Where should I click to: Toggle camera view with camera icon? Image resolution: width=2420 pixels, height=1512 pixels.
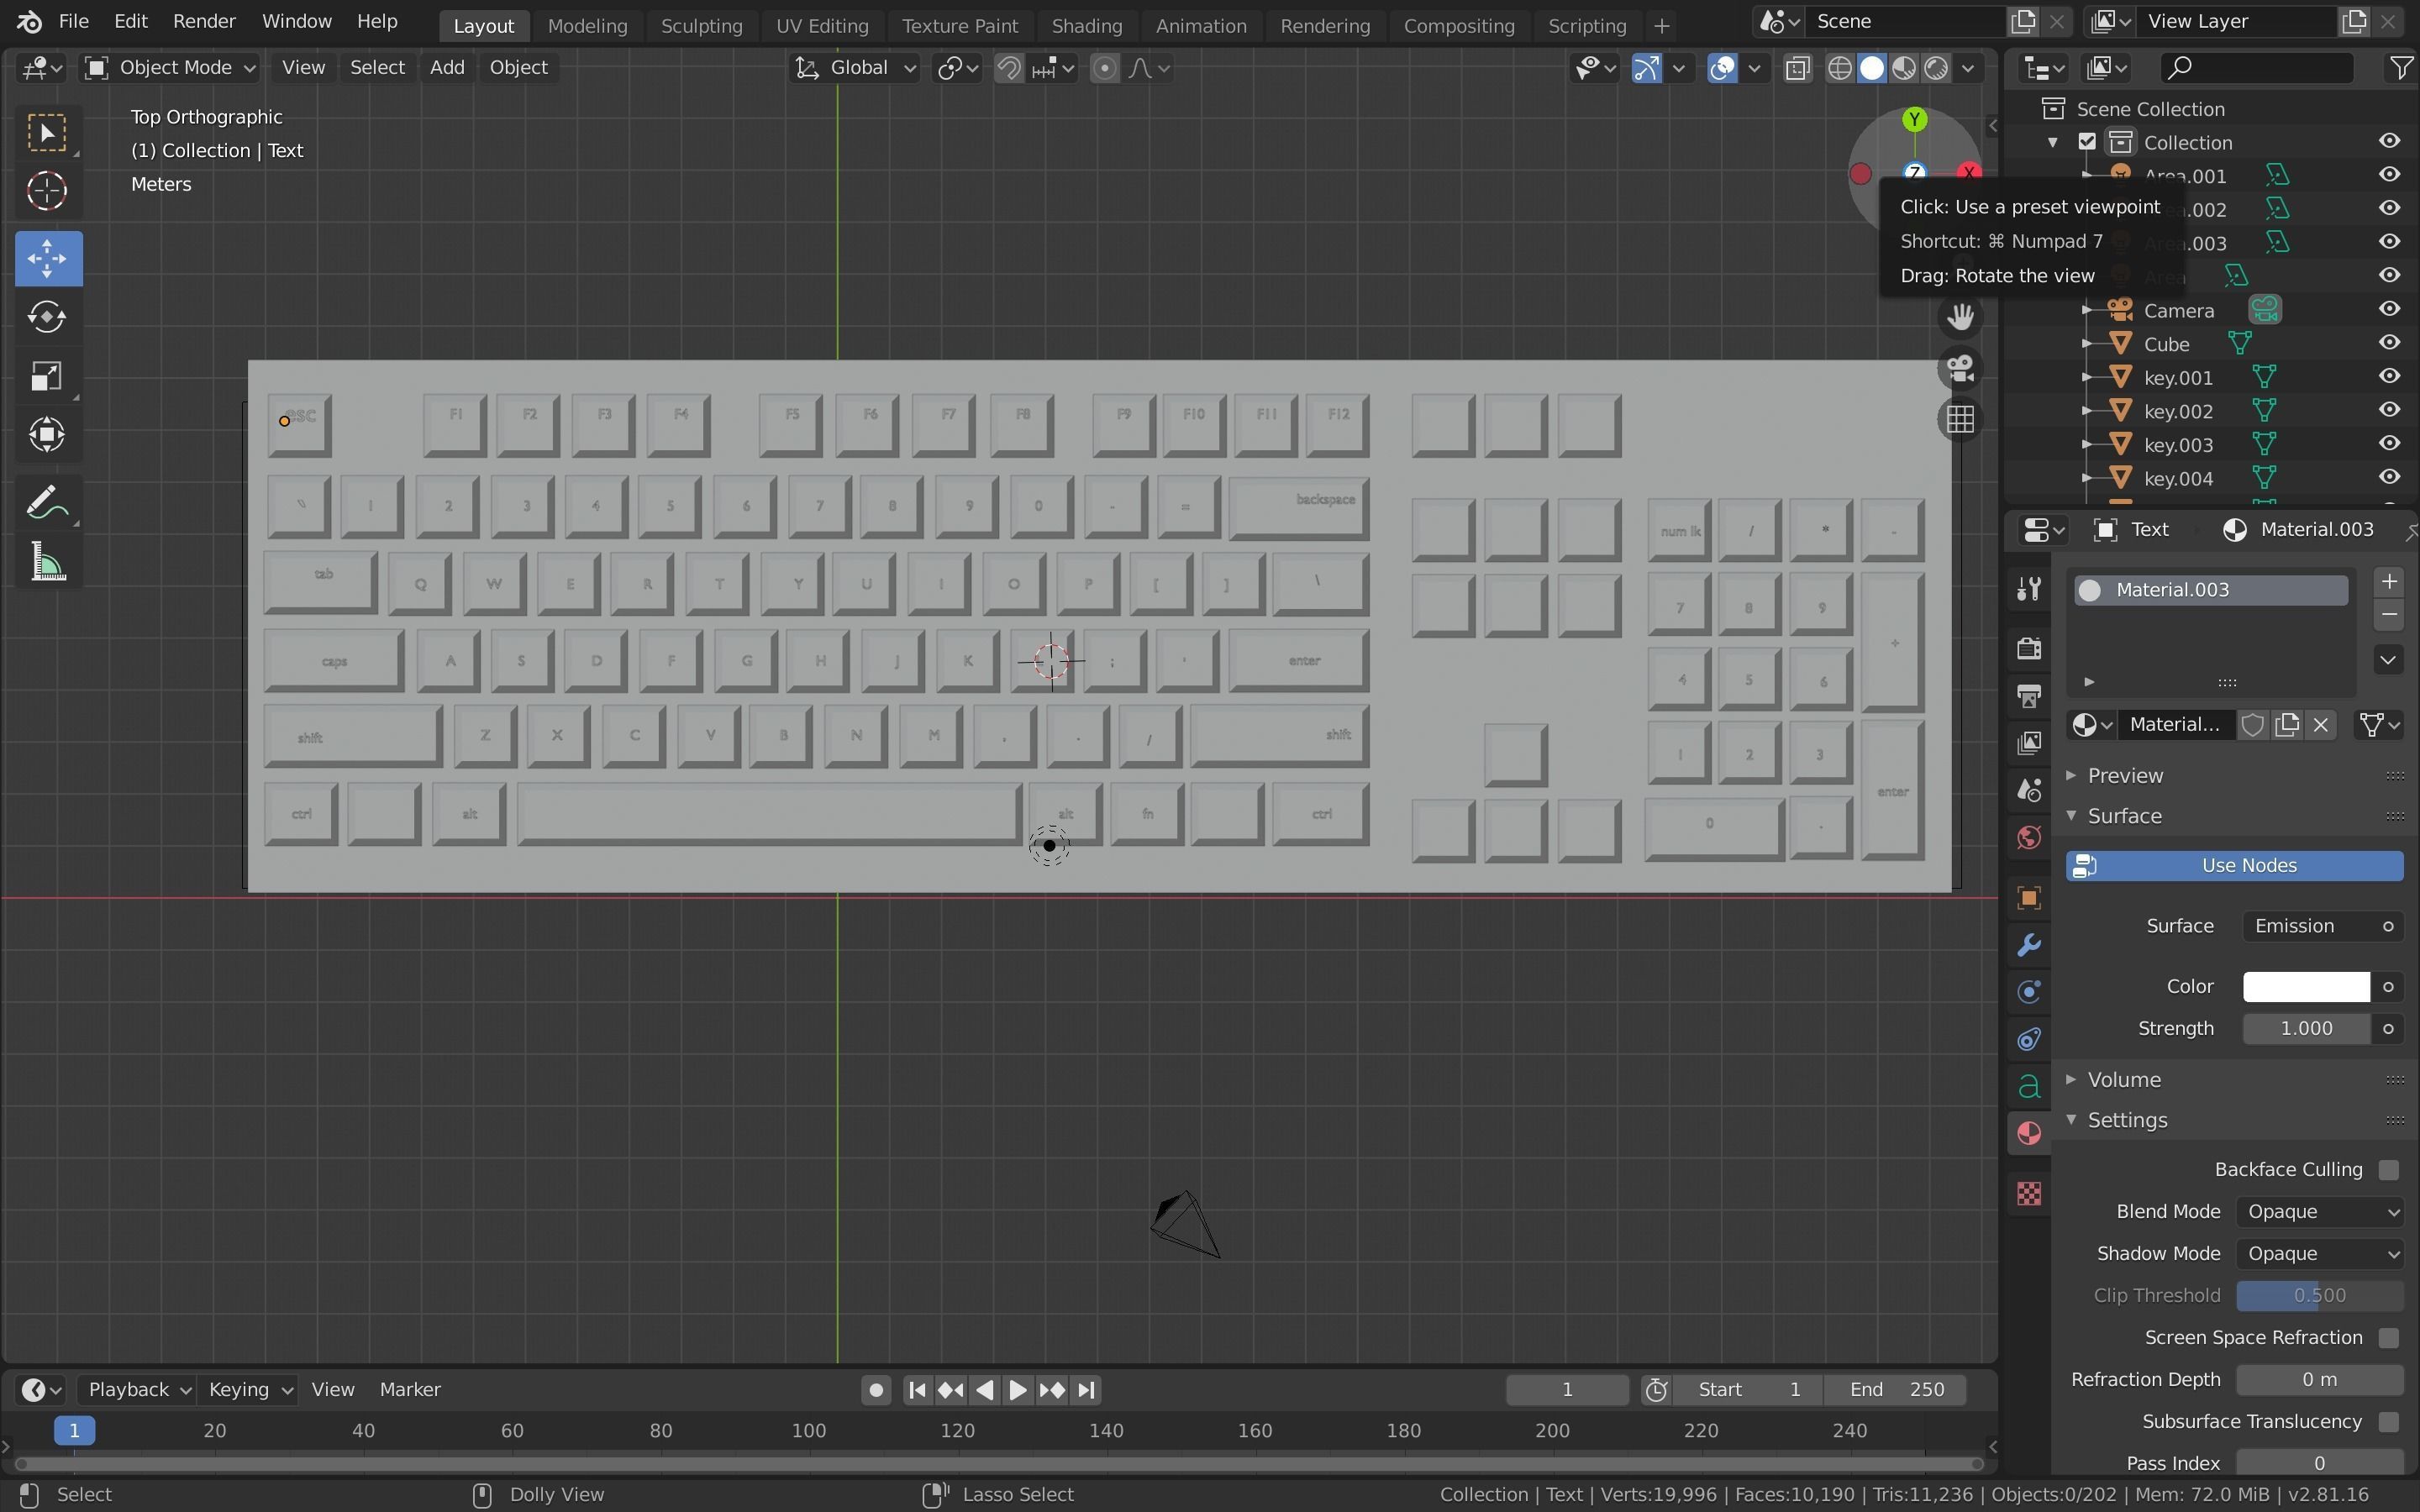1960,368
